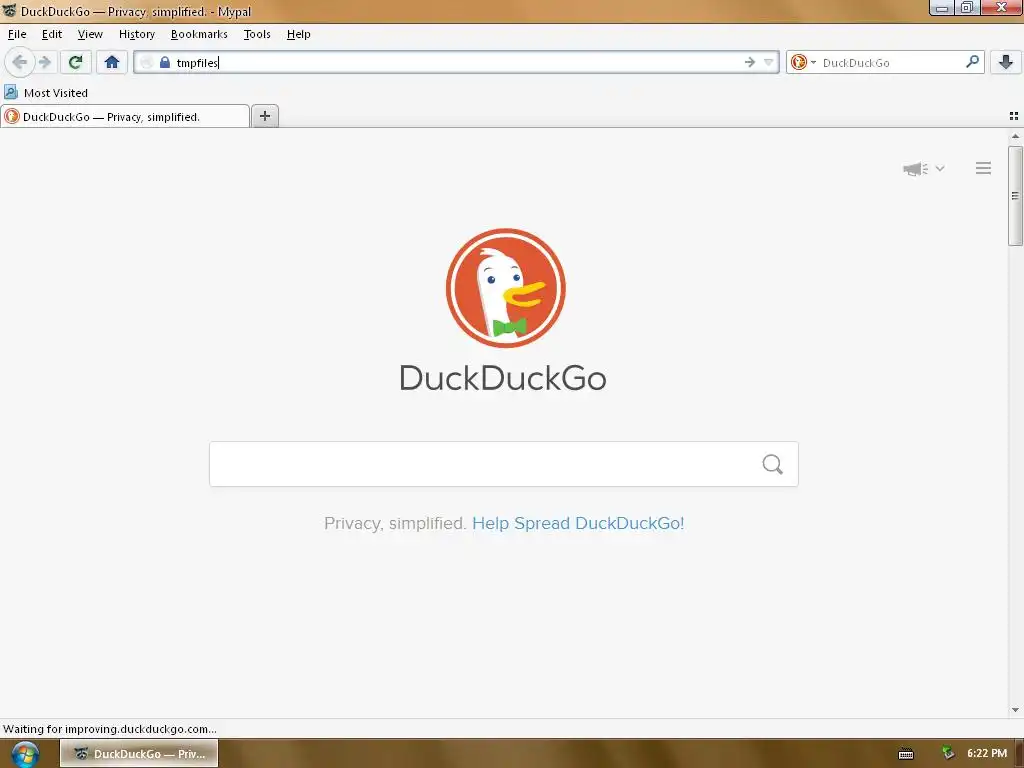This screenshot has width=1024, height=768.
Task: Open the browser home page
Action: pos(112,63)
